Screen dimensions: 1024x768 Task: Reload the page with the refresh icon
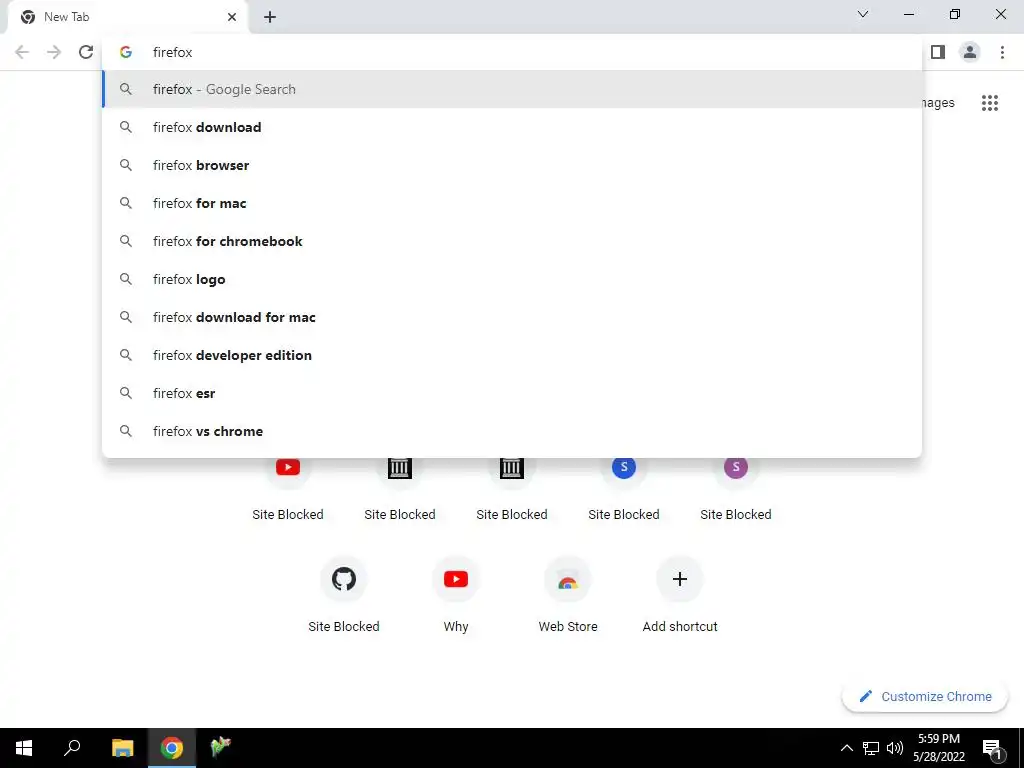point(86,52)
